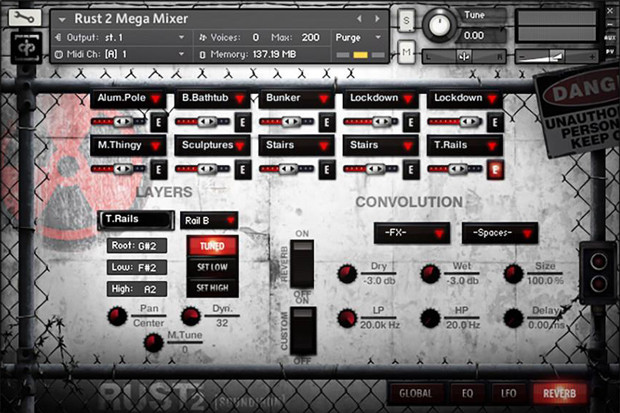Mute the instrument with M button

click(406, 51)
